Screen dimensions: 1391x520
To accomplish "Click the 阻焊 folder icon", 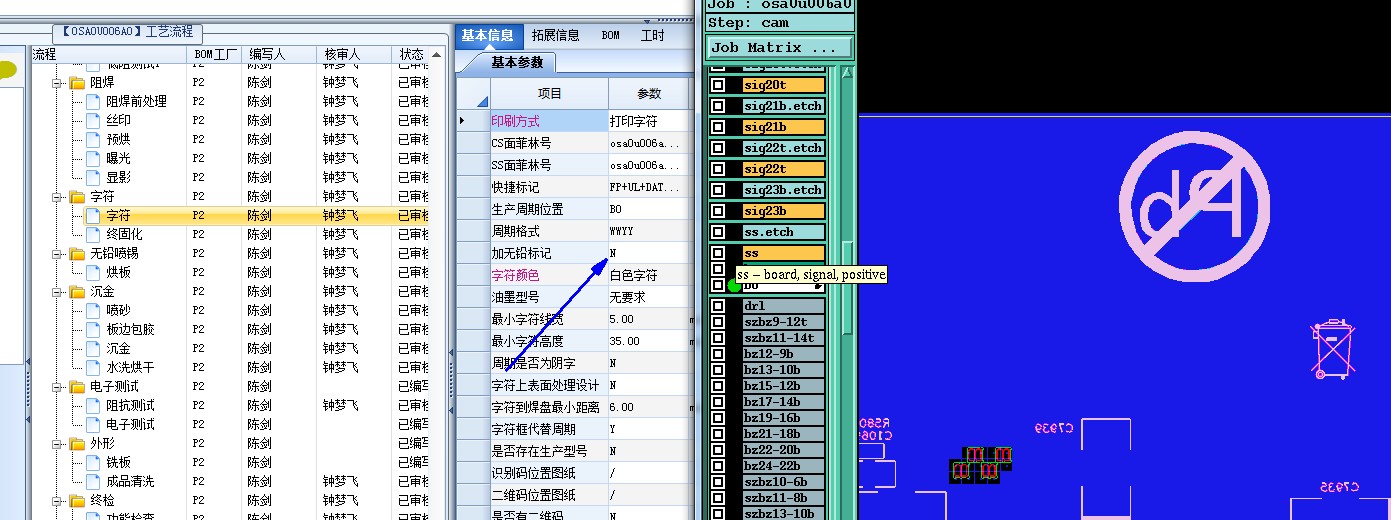I will coord(78,83).
